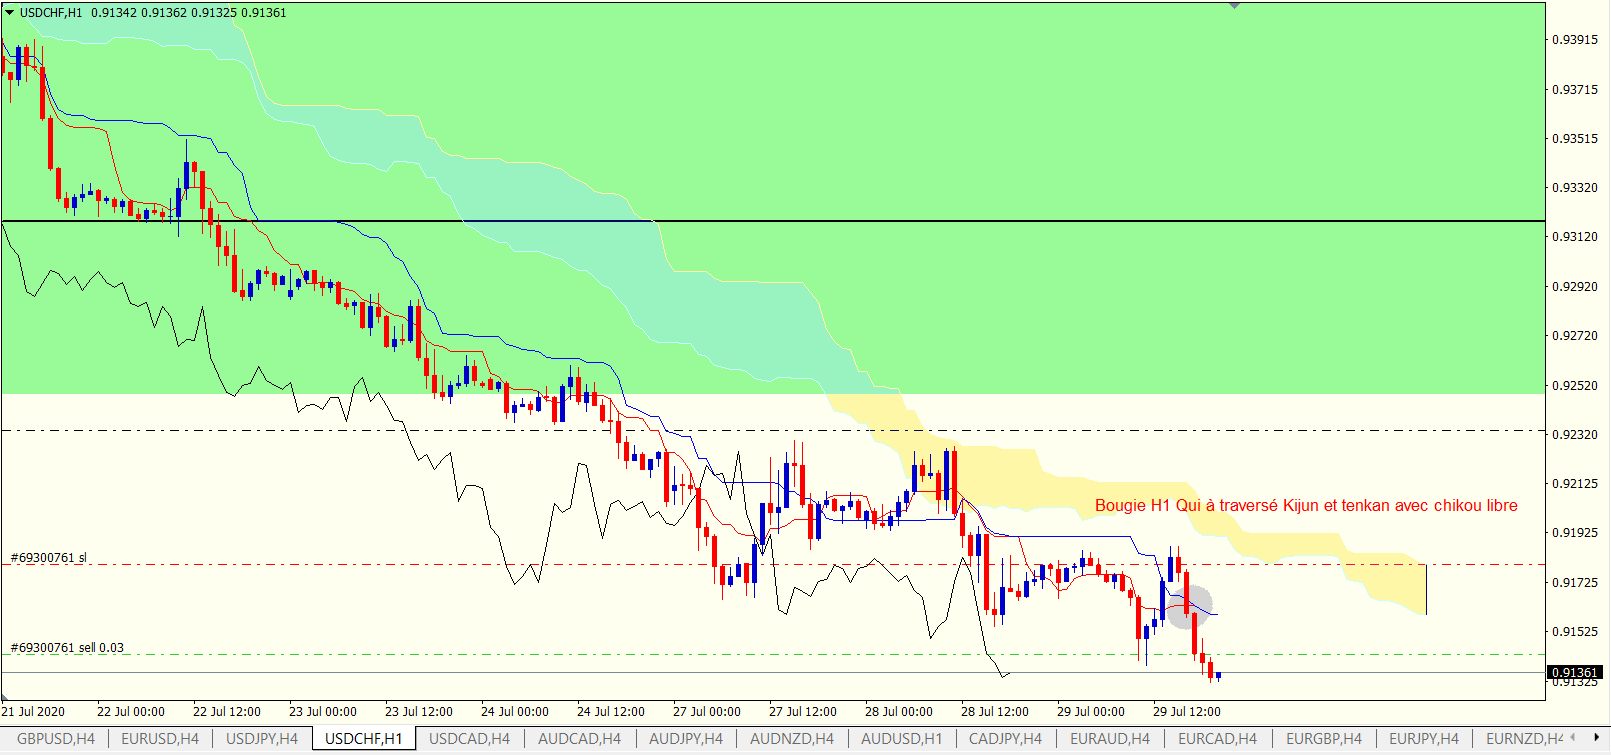
Task: Click the chart menu triangle beside USDCHF,H1
Action: [10, 12]
